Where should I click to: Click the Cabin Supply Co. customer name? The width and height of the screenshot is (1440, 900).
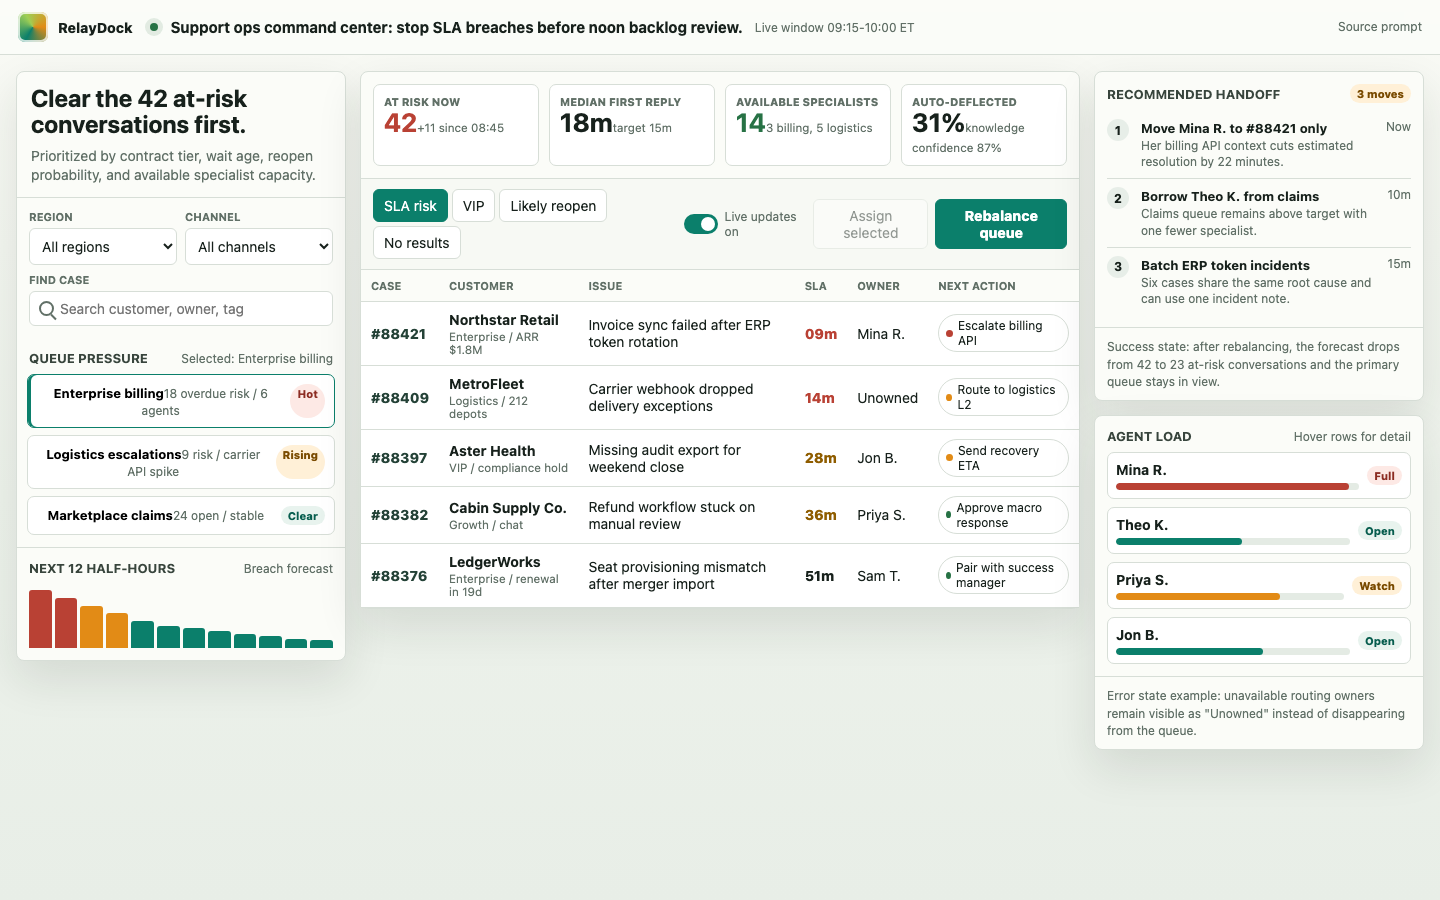pyautogui.click(x=508, y=508)
